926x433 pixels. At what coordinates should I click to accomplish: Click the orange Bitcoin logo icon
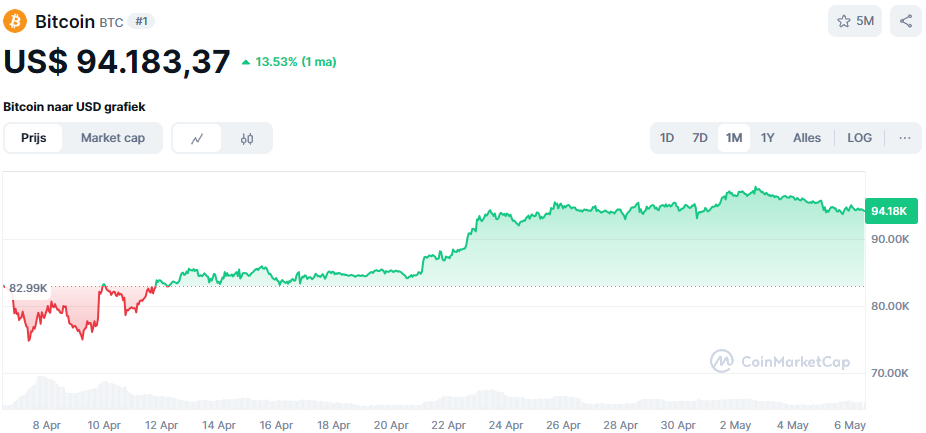pos(16,21)
